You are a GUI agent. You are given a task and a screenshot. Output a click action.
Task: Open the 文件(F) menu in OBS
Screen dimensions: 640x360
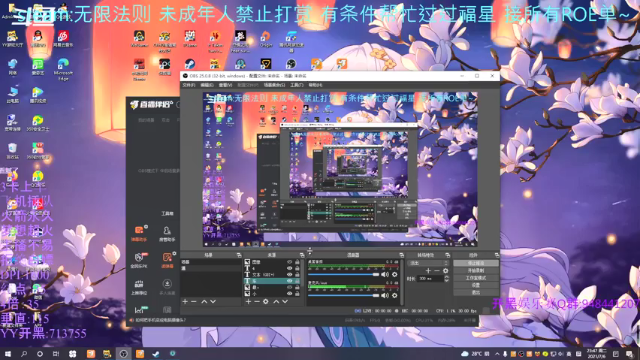coord(189,85)
